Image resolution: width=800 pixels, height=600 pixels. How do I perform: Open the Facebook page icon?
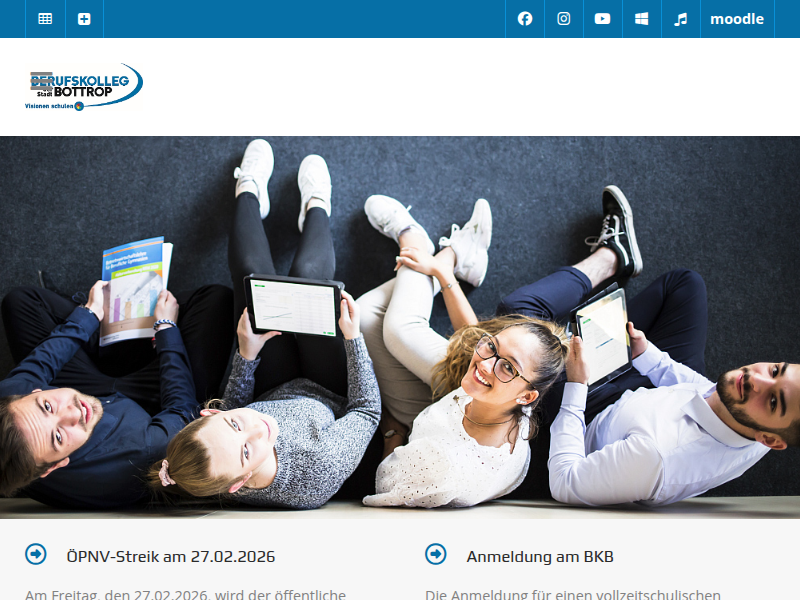pos(525,19)
